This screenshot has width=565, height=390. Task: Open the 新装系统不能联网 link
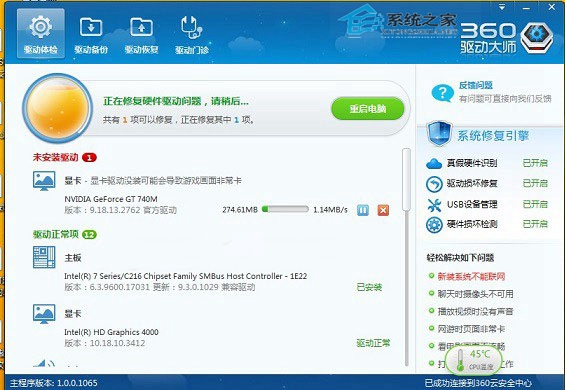[x=471, y=276]
